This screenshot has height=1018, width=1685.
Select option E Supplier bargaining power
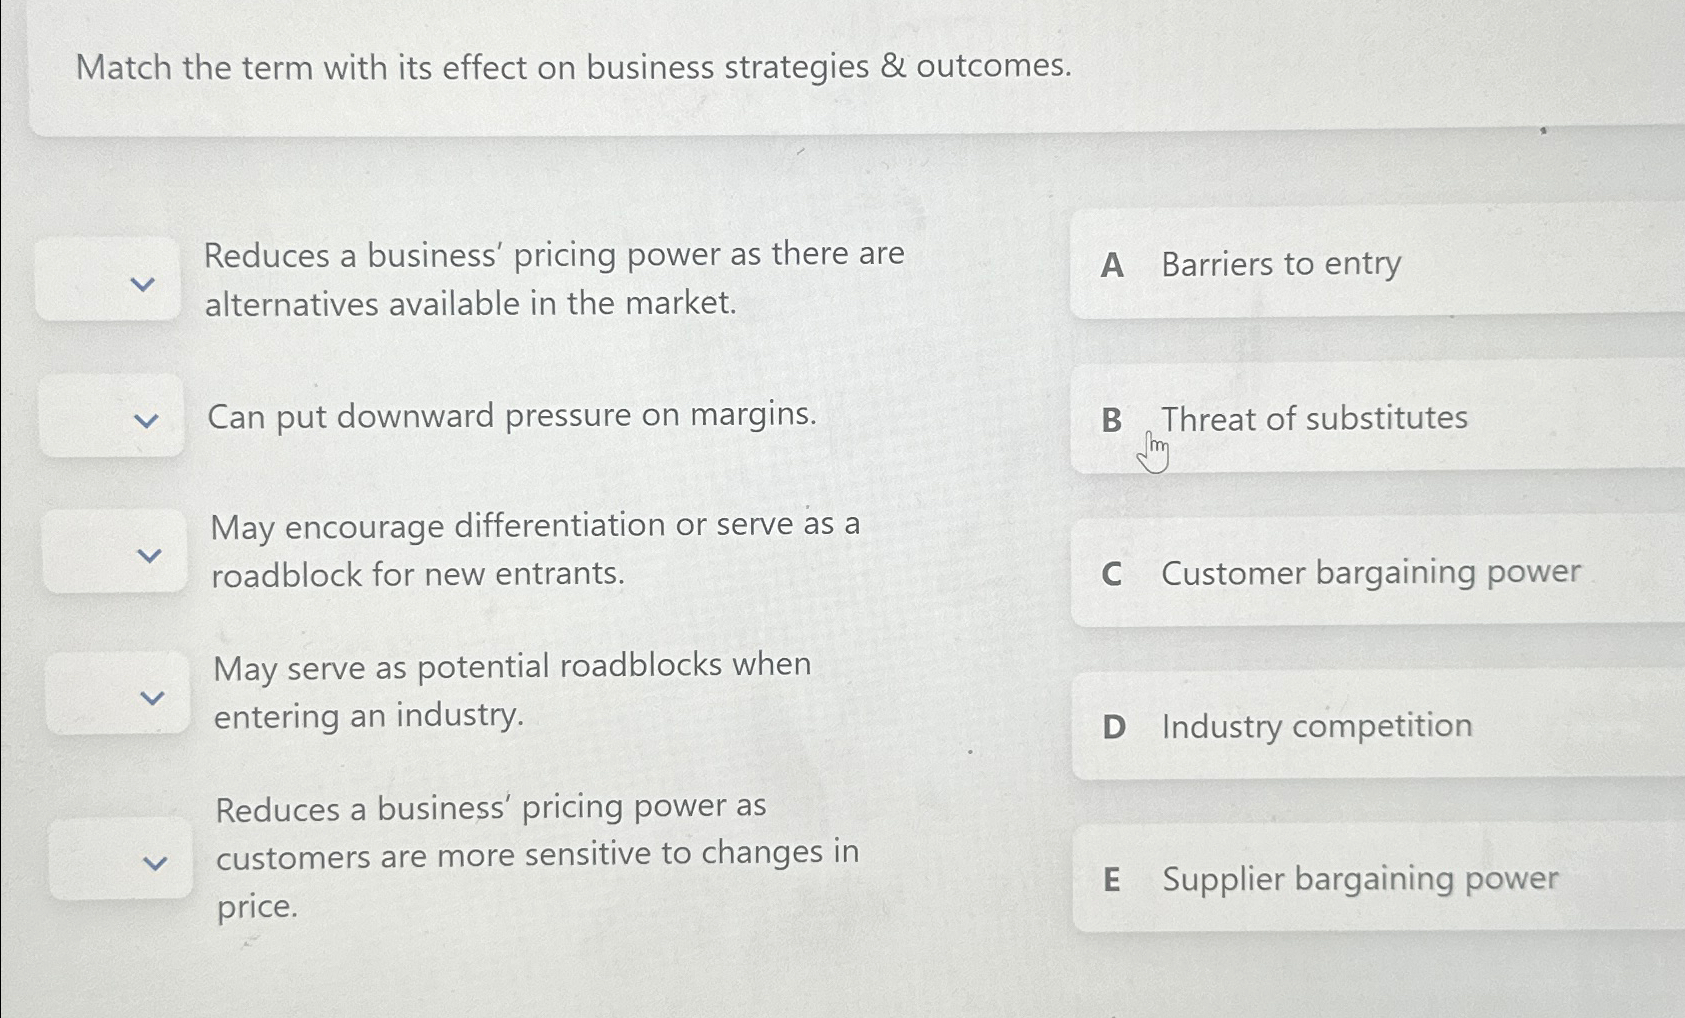(x=1360, y=879)
